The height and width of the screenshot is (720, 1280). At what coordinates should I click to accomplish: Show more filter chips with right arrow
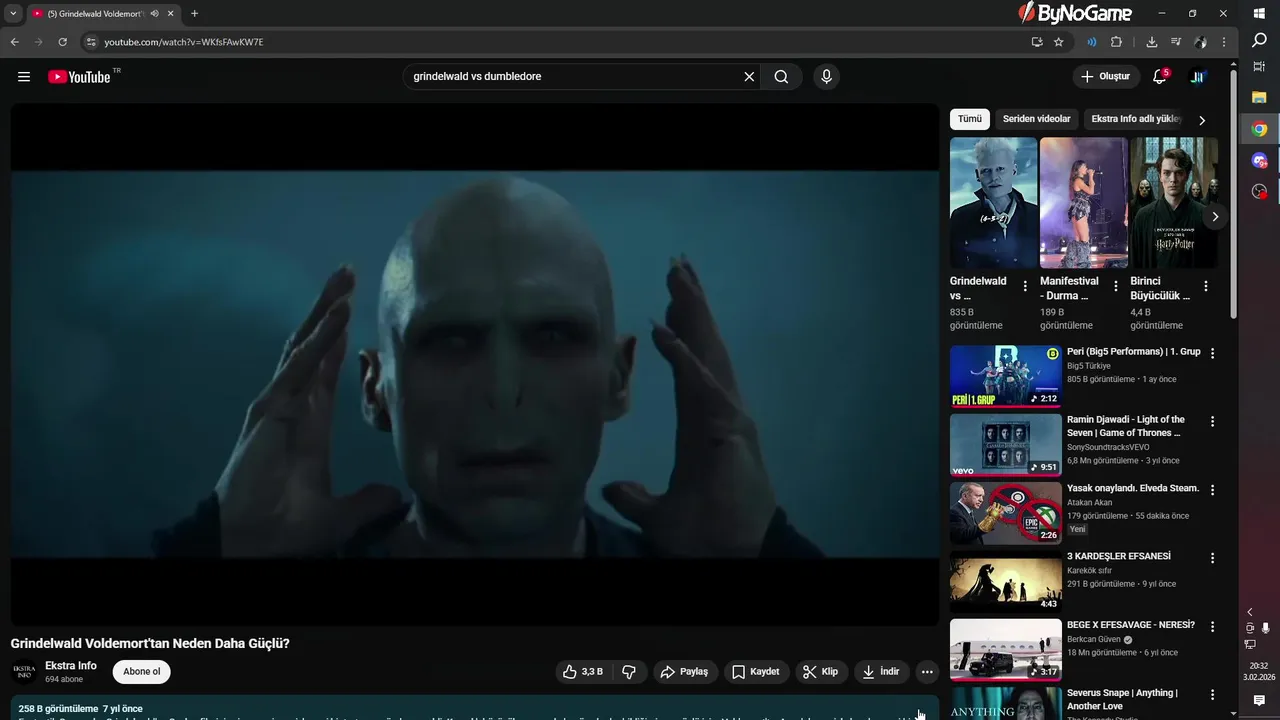point(1202,120)
